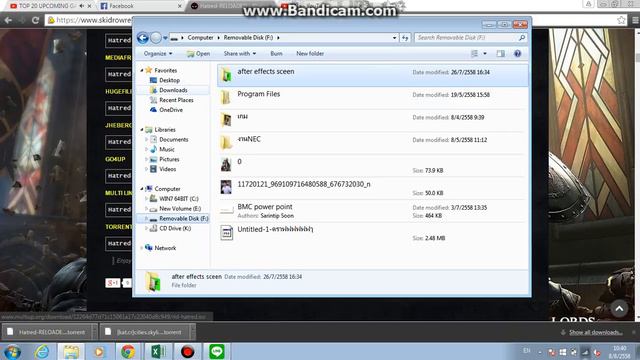Click the Google +1 button on webpage
This screenshot has width=640, height=360.
coord(113,282)
